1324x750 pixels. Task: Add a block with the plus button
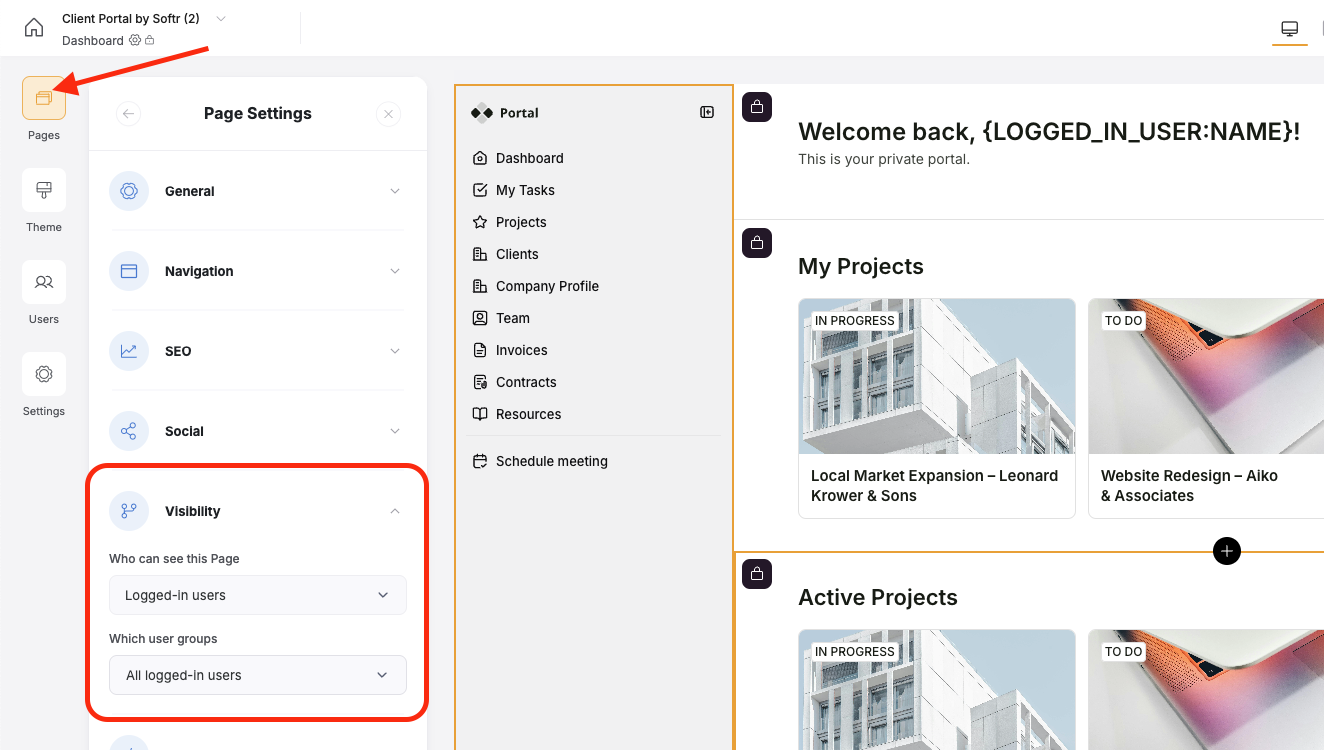[1227, 551]
